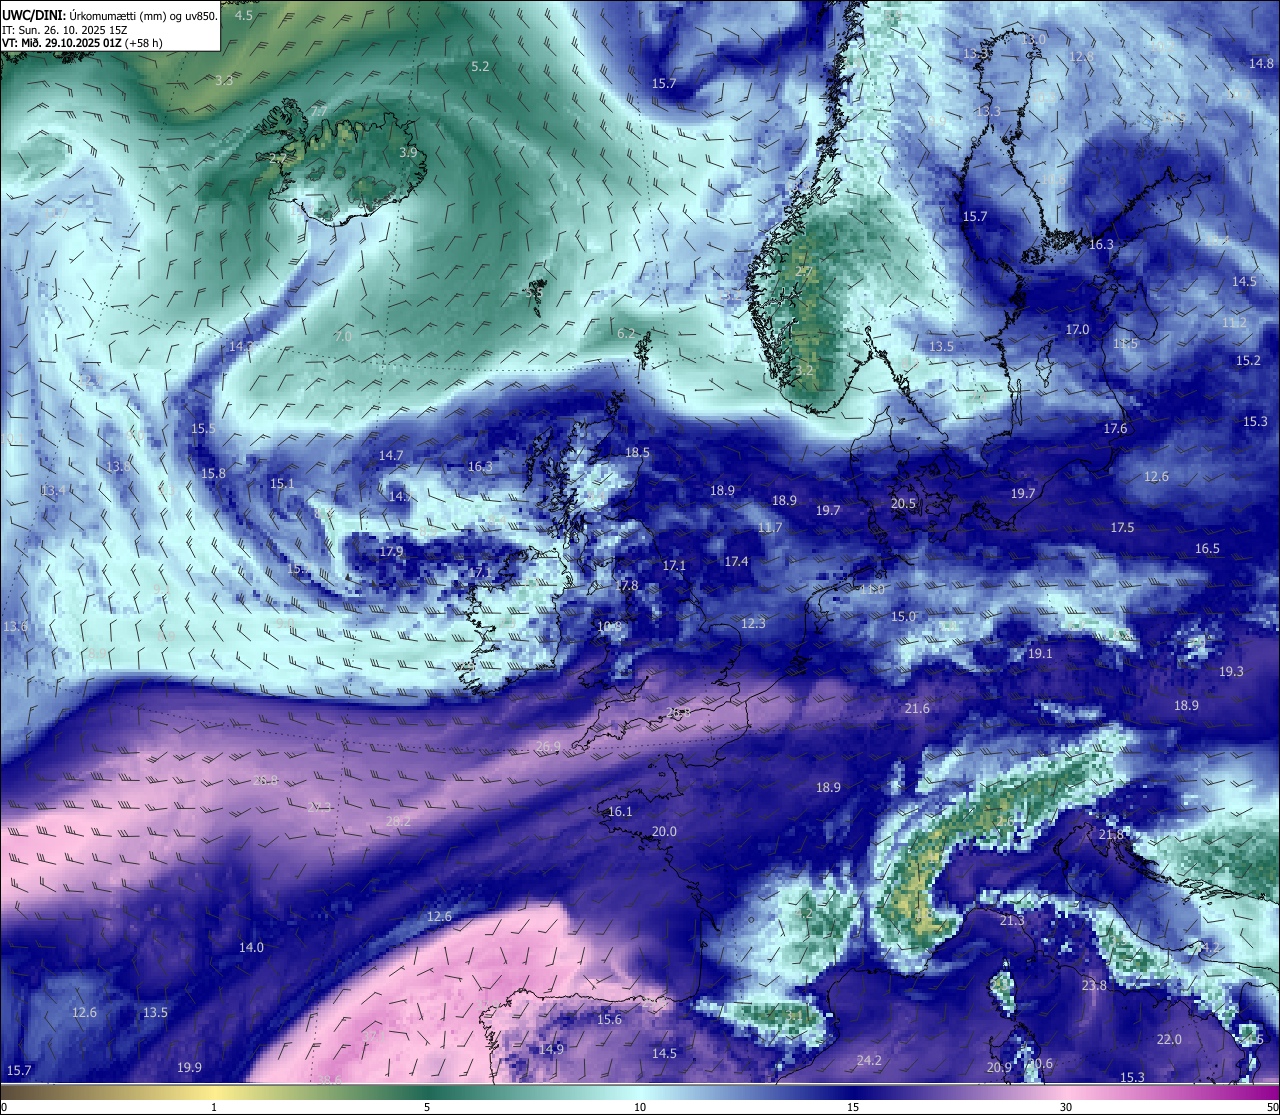
Task: Click the '14.7' map value
Action: pos(391,455)
